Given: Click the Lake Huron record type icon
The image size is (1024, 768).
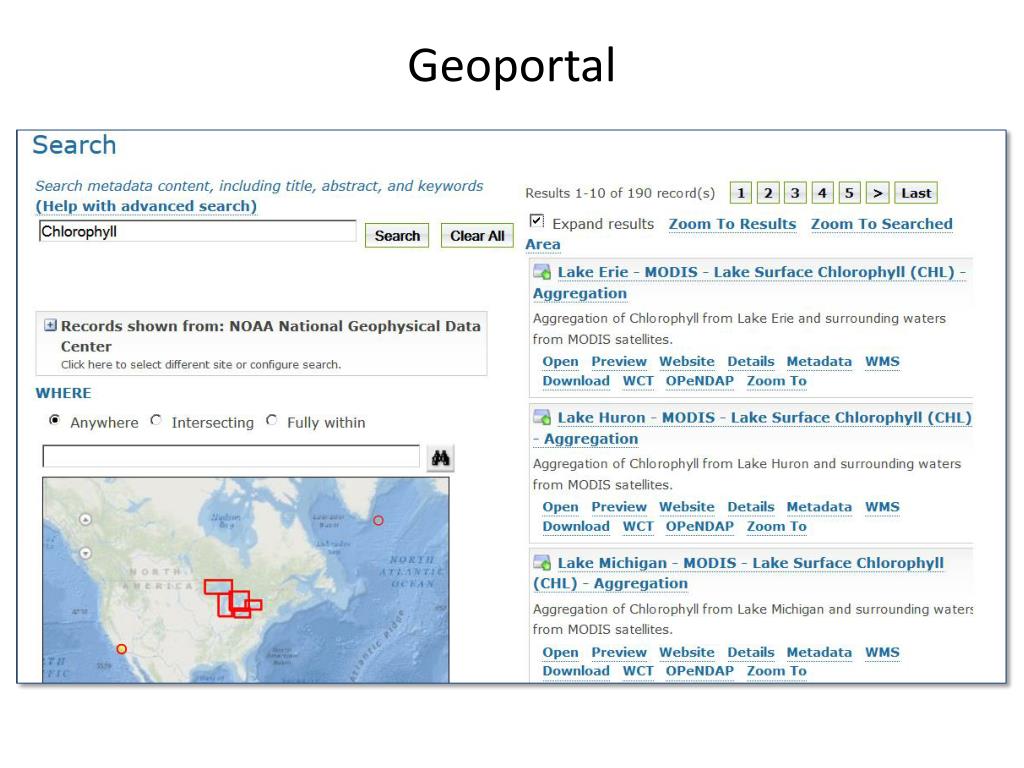Looking at the screenshot, I should click(x=542, y=417).
